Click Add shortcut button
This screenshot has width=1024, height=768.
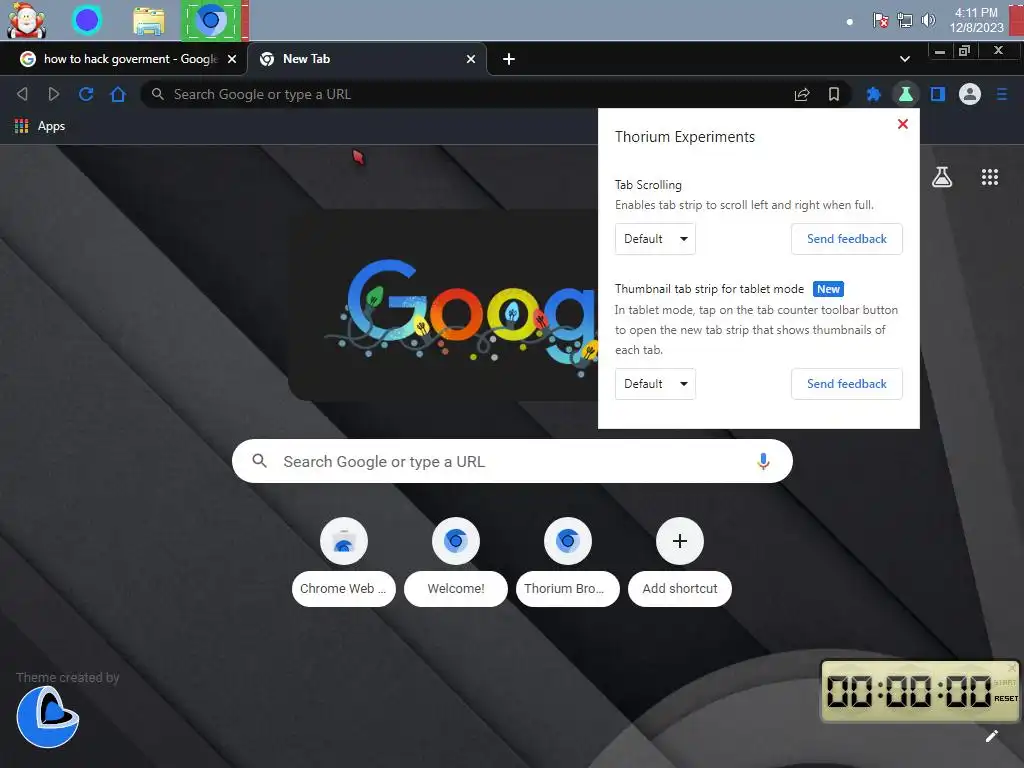point(680,562)
